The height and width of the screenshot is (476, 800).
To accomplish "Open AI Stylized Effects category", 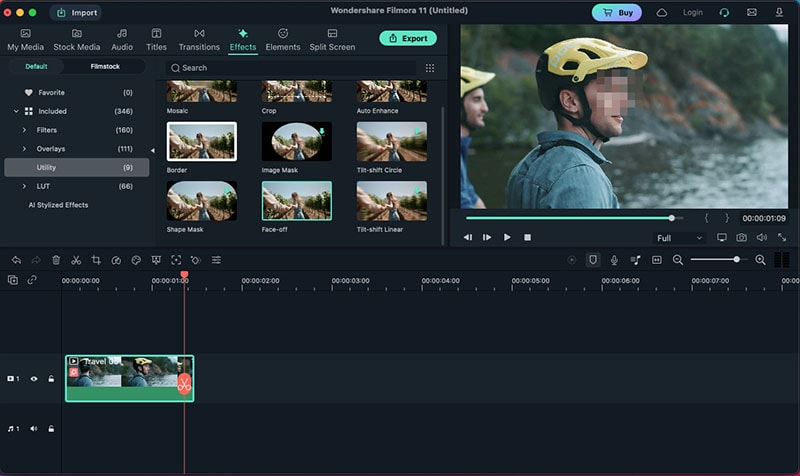I will point(58,205).
